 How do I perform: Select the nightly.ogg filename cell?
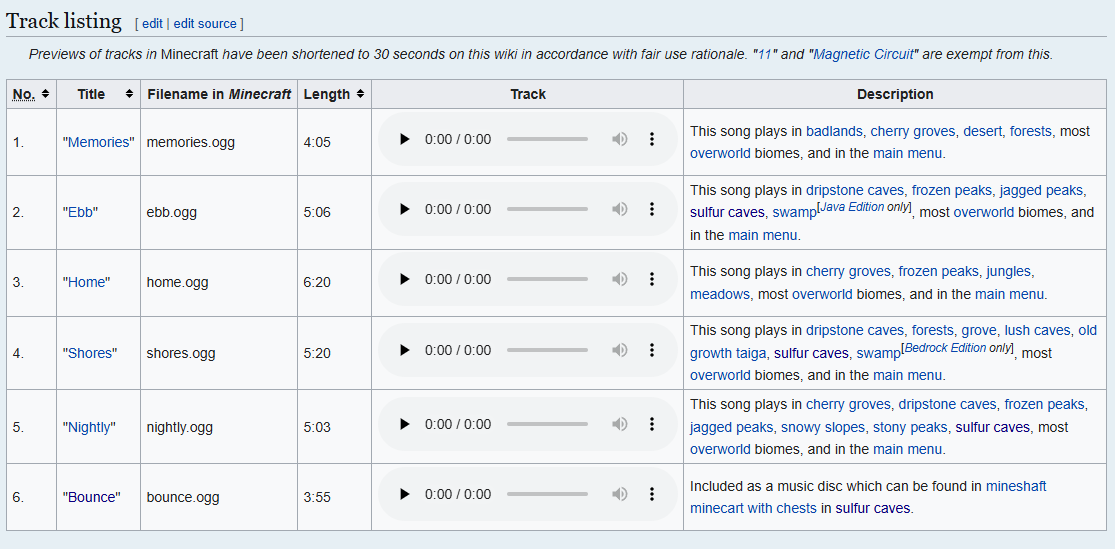pos(219,427)
